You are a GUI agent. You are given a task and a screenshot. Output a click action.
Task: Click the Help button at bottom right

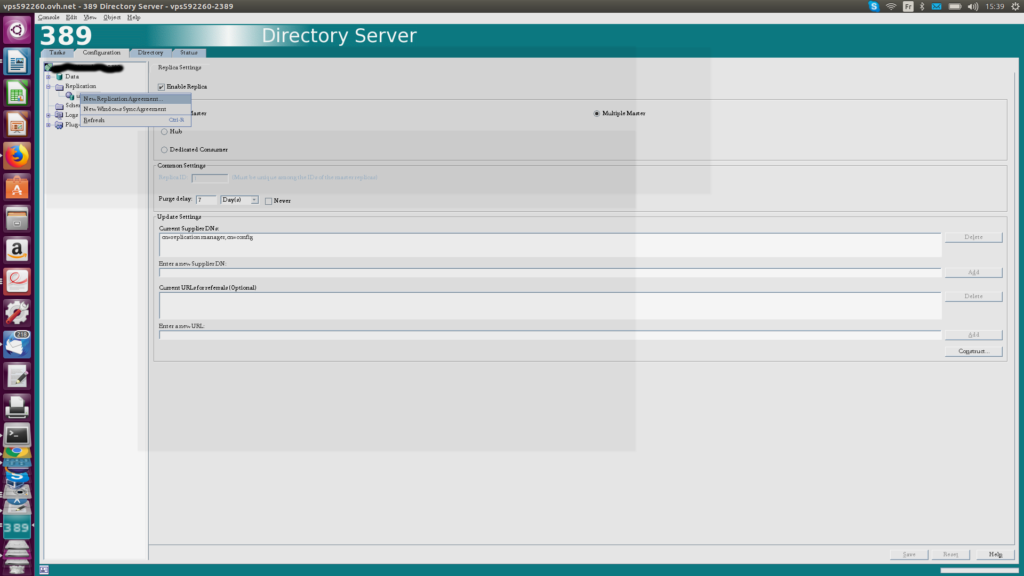click(x=995, y=554)
